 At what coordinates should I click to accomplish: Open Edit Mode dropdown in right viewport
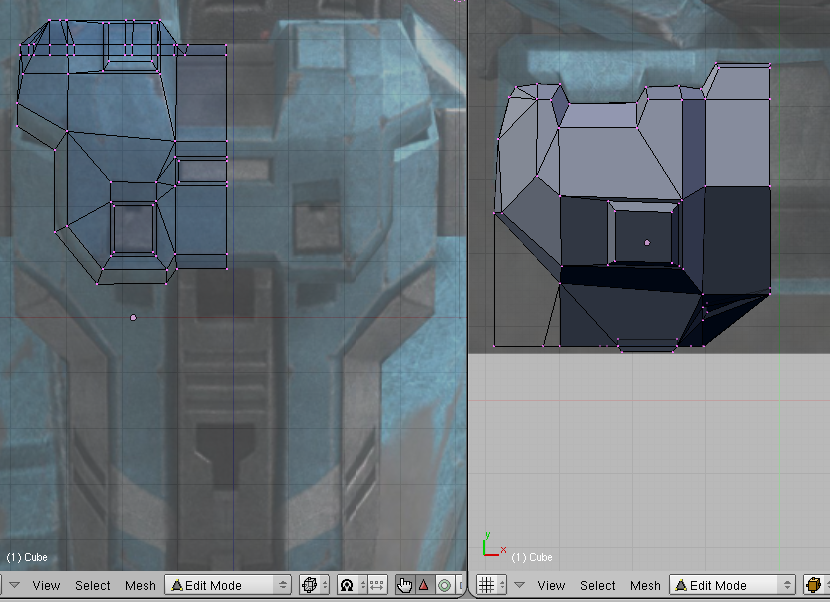click(x=733, y=585)
